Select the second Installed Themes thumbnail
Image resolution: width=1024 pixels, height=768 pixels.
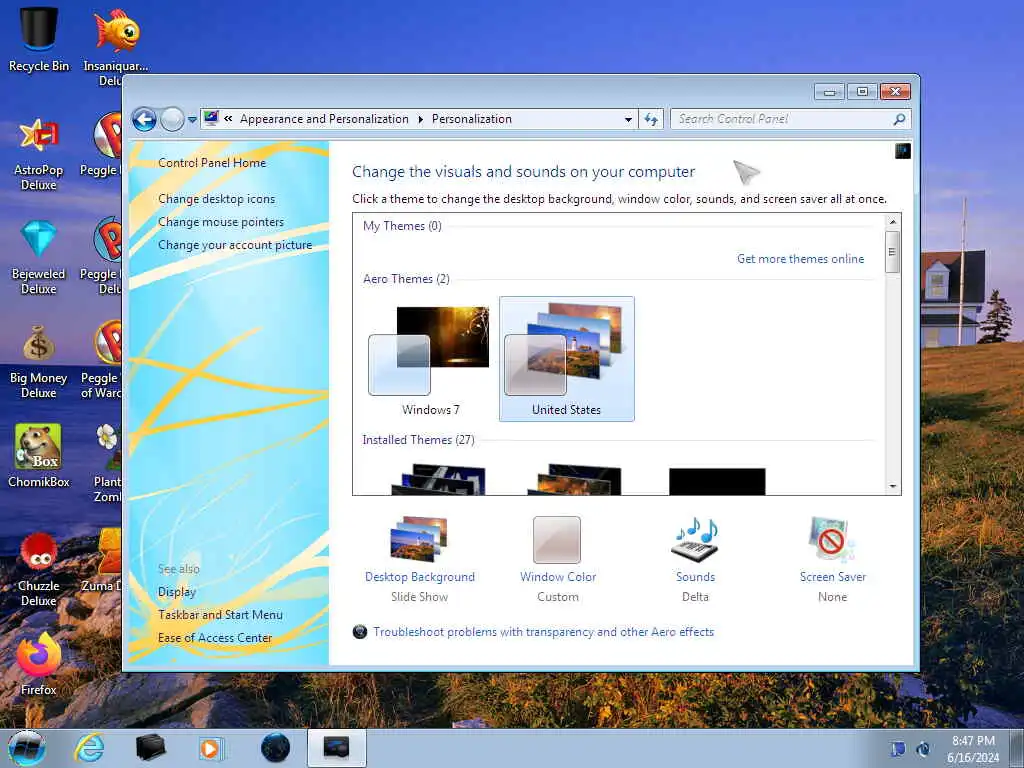[x=574, y=479]
